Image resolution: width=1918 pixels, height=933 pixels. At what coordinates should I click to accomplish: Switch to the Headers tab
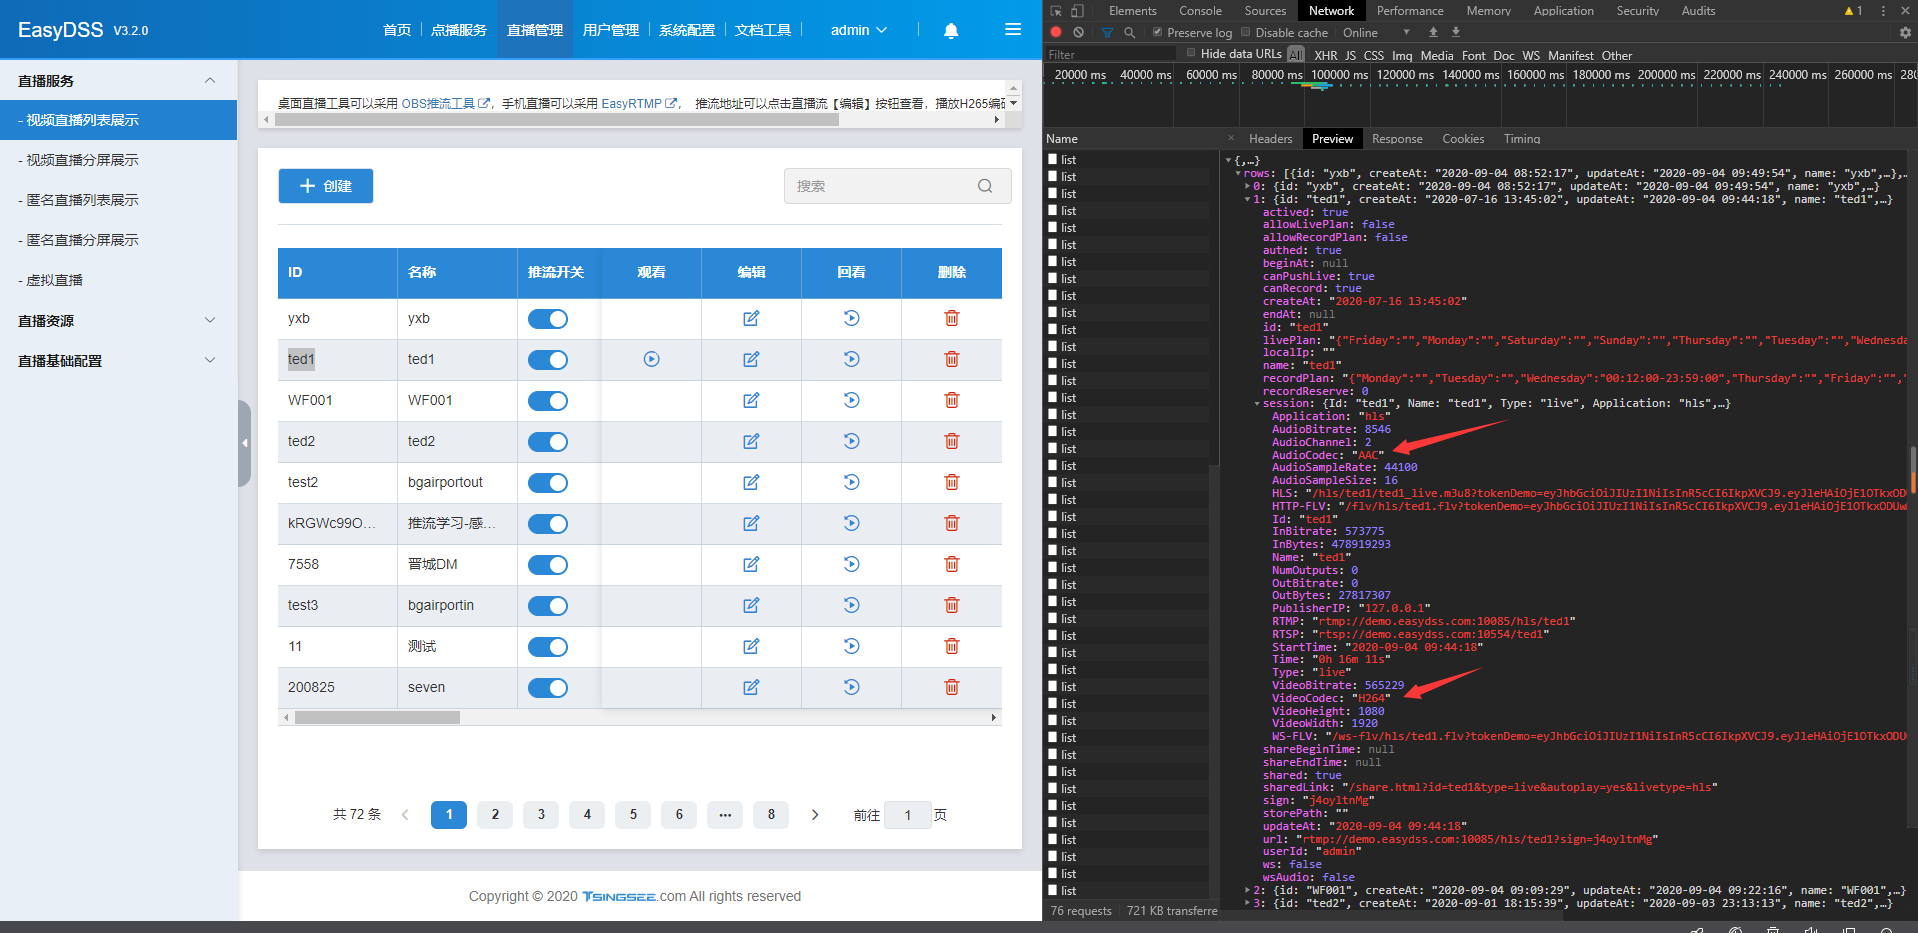coord(1270,139)
